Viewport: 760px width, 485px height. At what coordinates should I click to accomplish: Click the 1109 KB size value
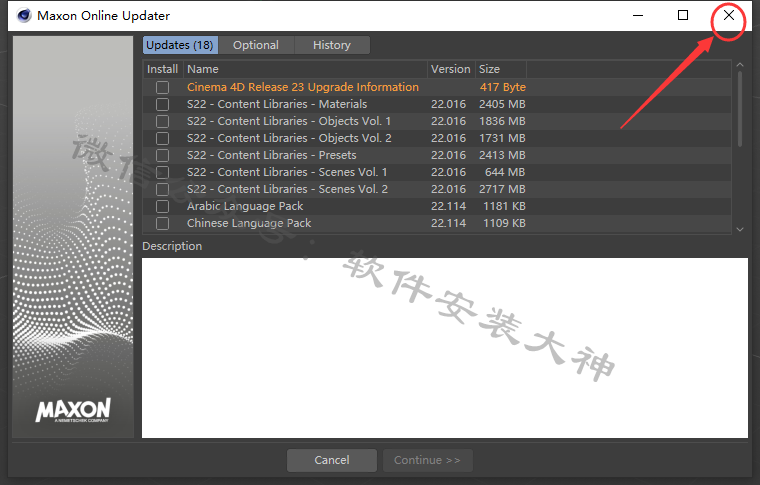pyautogui.click(x=504, y=223)
